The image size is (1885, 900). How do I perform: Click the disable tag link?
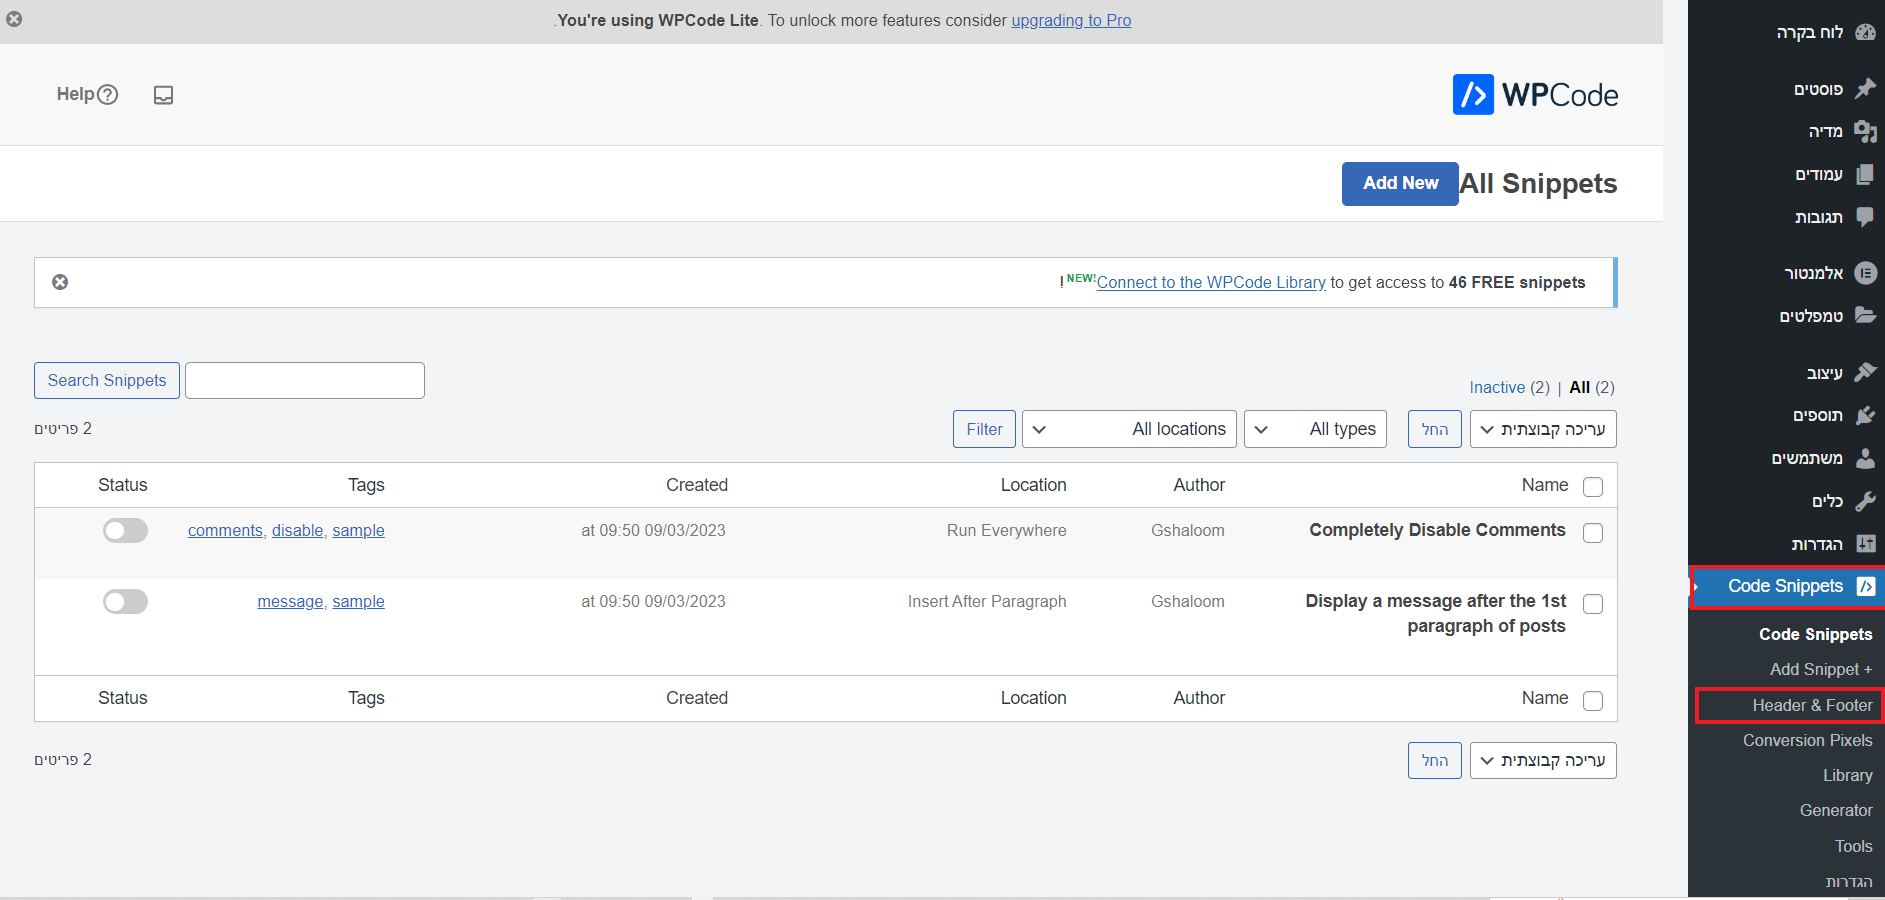(297, 530)
